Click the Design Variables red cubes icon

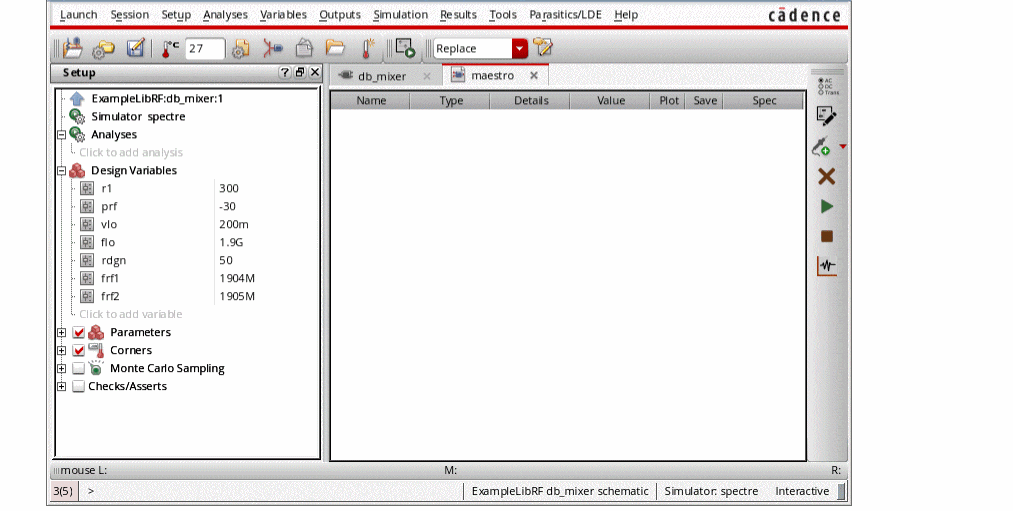(x=77, y=171)
